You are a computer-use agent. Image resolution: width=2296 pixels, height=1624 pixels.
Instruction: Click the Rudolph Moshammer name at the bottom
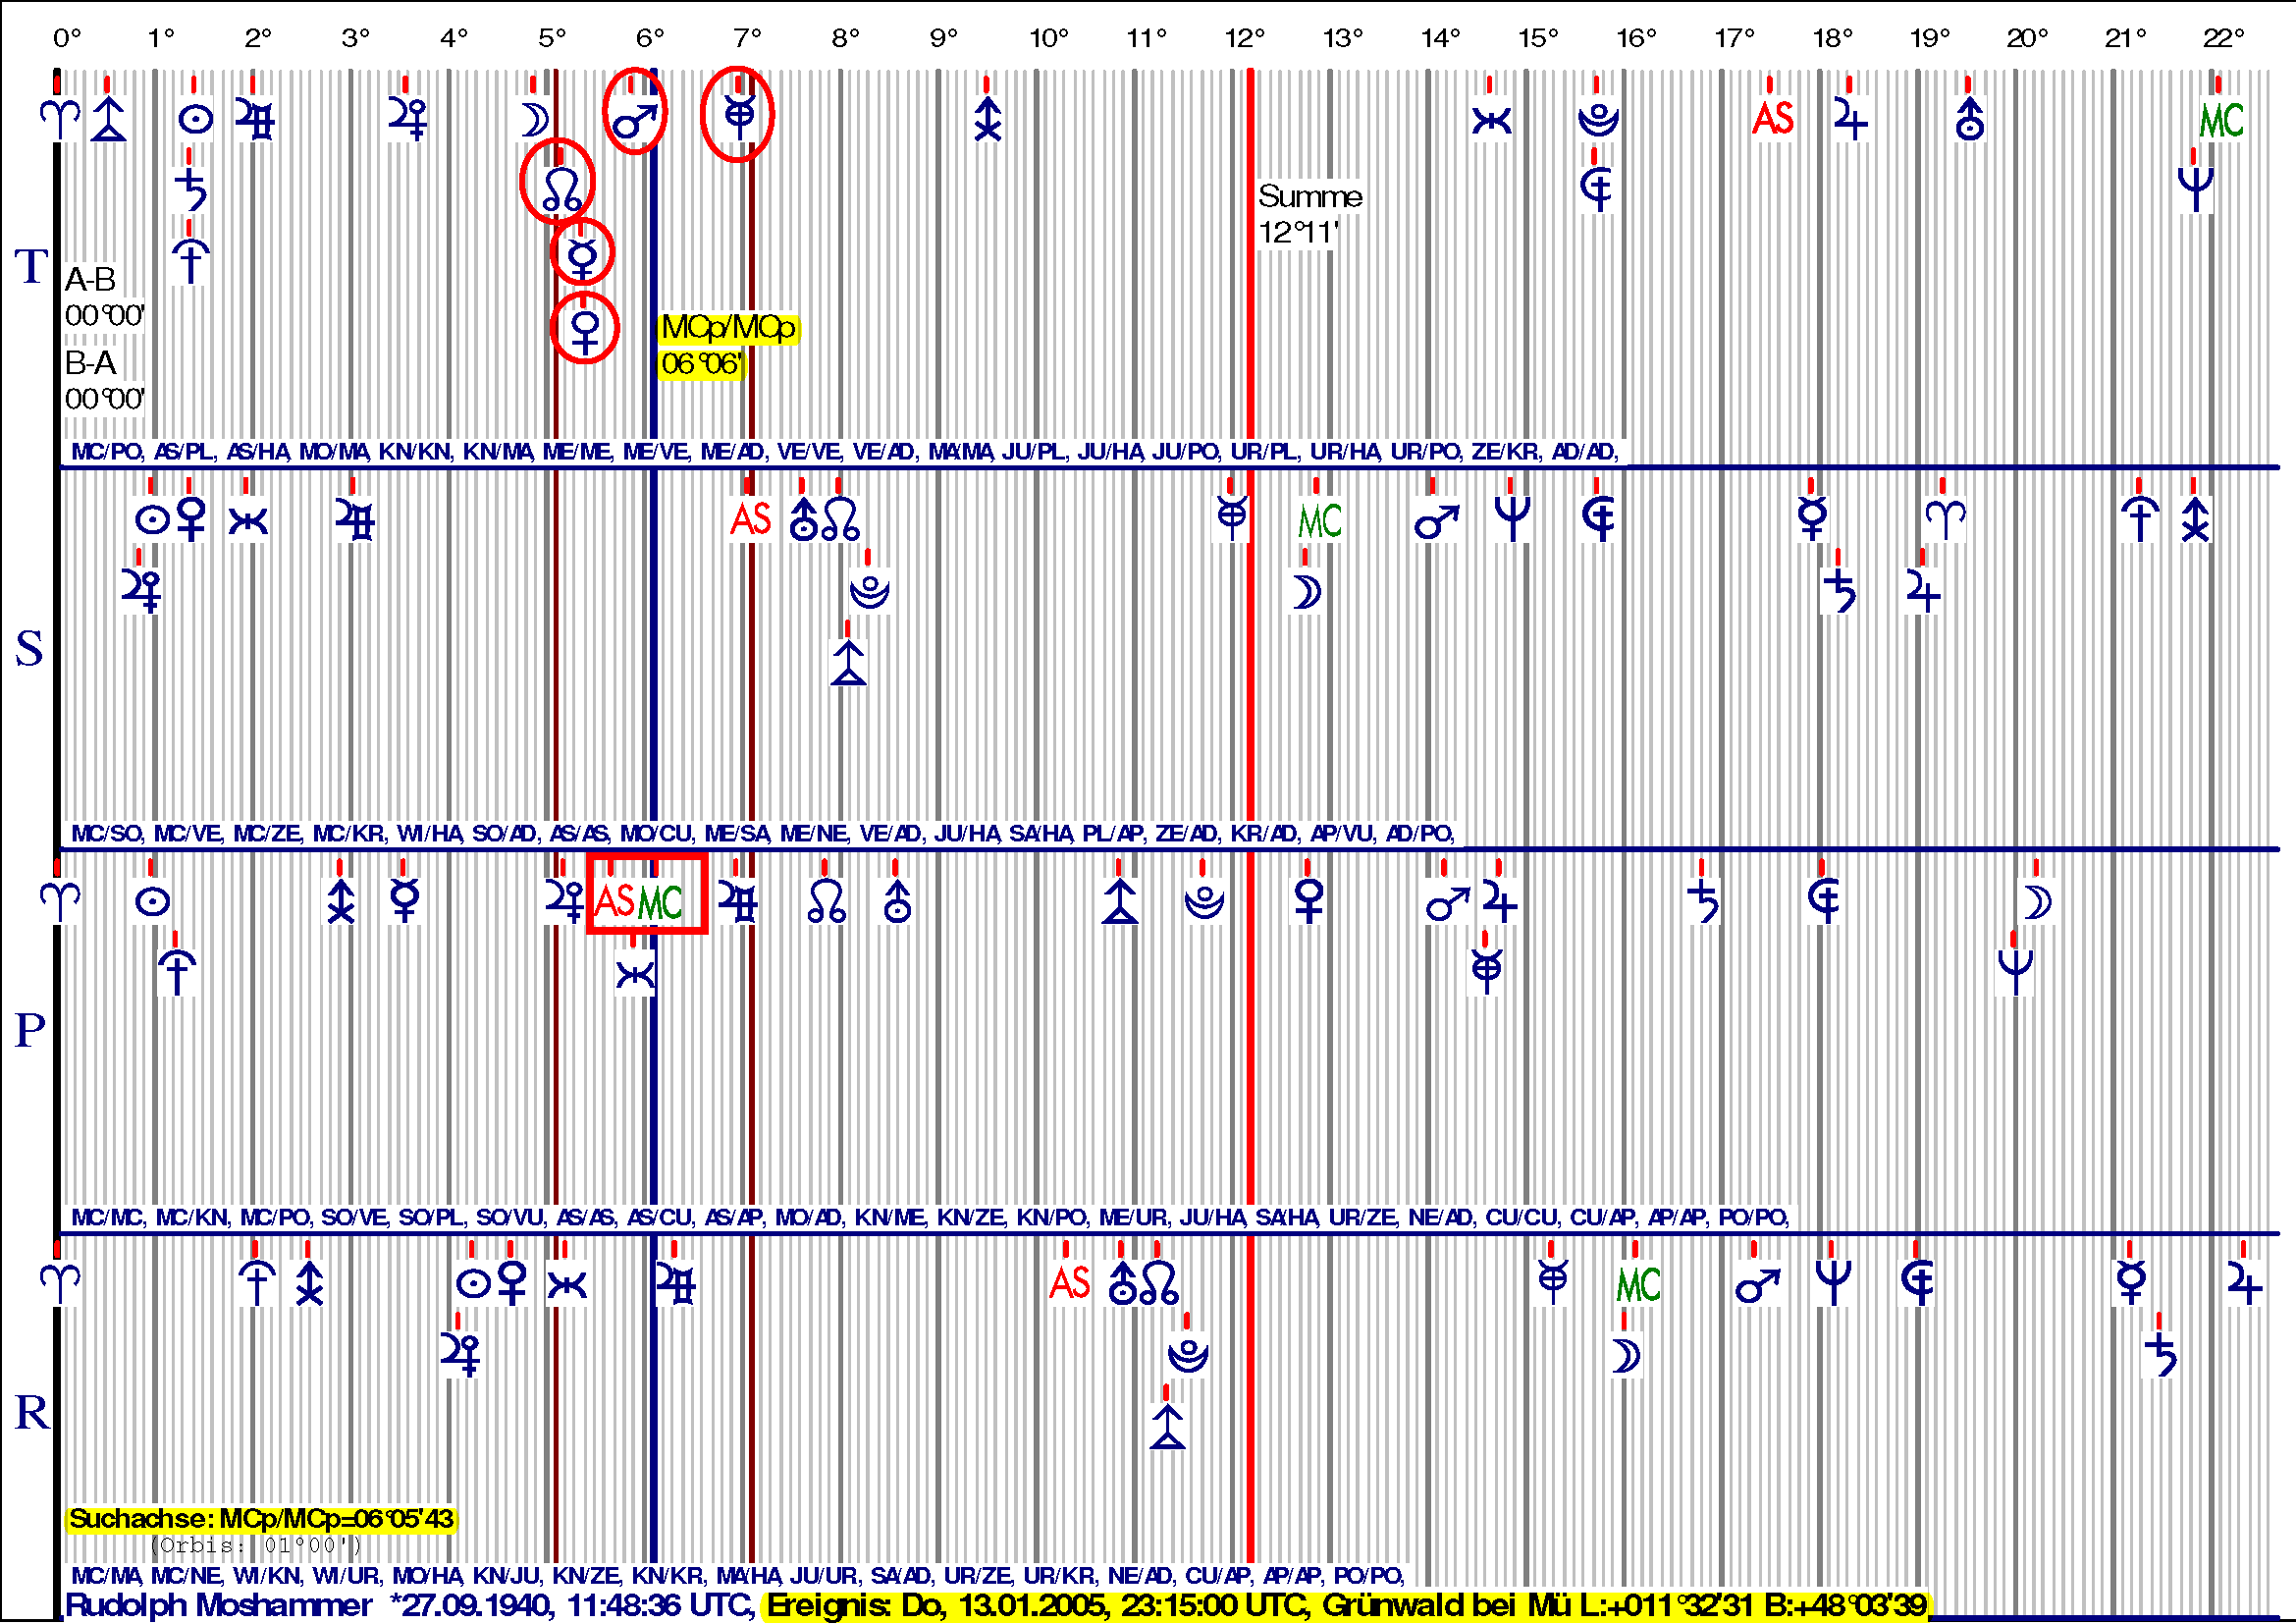tap(218, 1606)
